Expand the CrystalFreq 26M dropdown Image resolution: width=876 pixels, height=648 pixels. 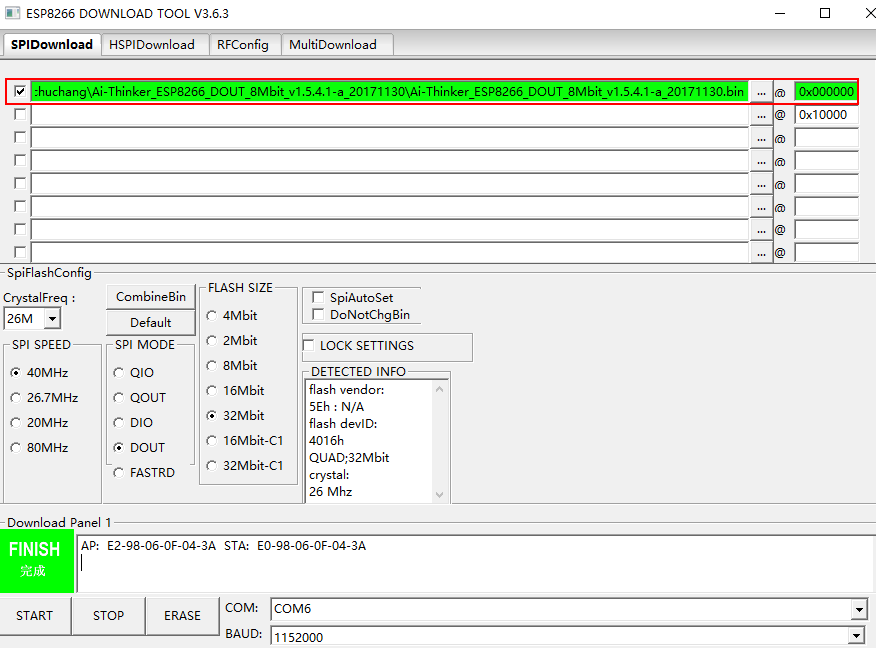[53, 319]
